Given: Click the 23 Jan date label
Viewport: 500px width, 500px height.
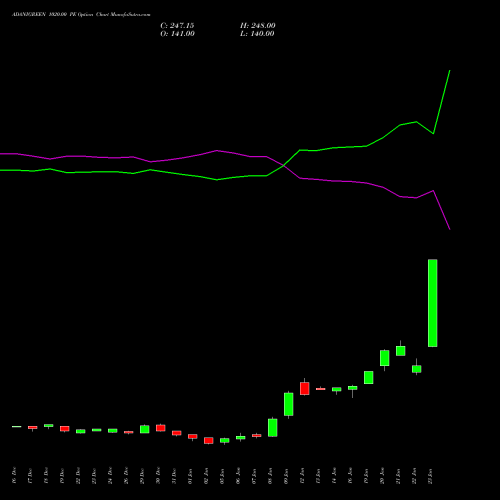Looking at the screenshot, I should coord(430,476).
